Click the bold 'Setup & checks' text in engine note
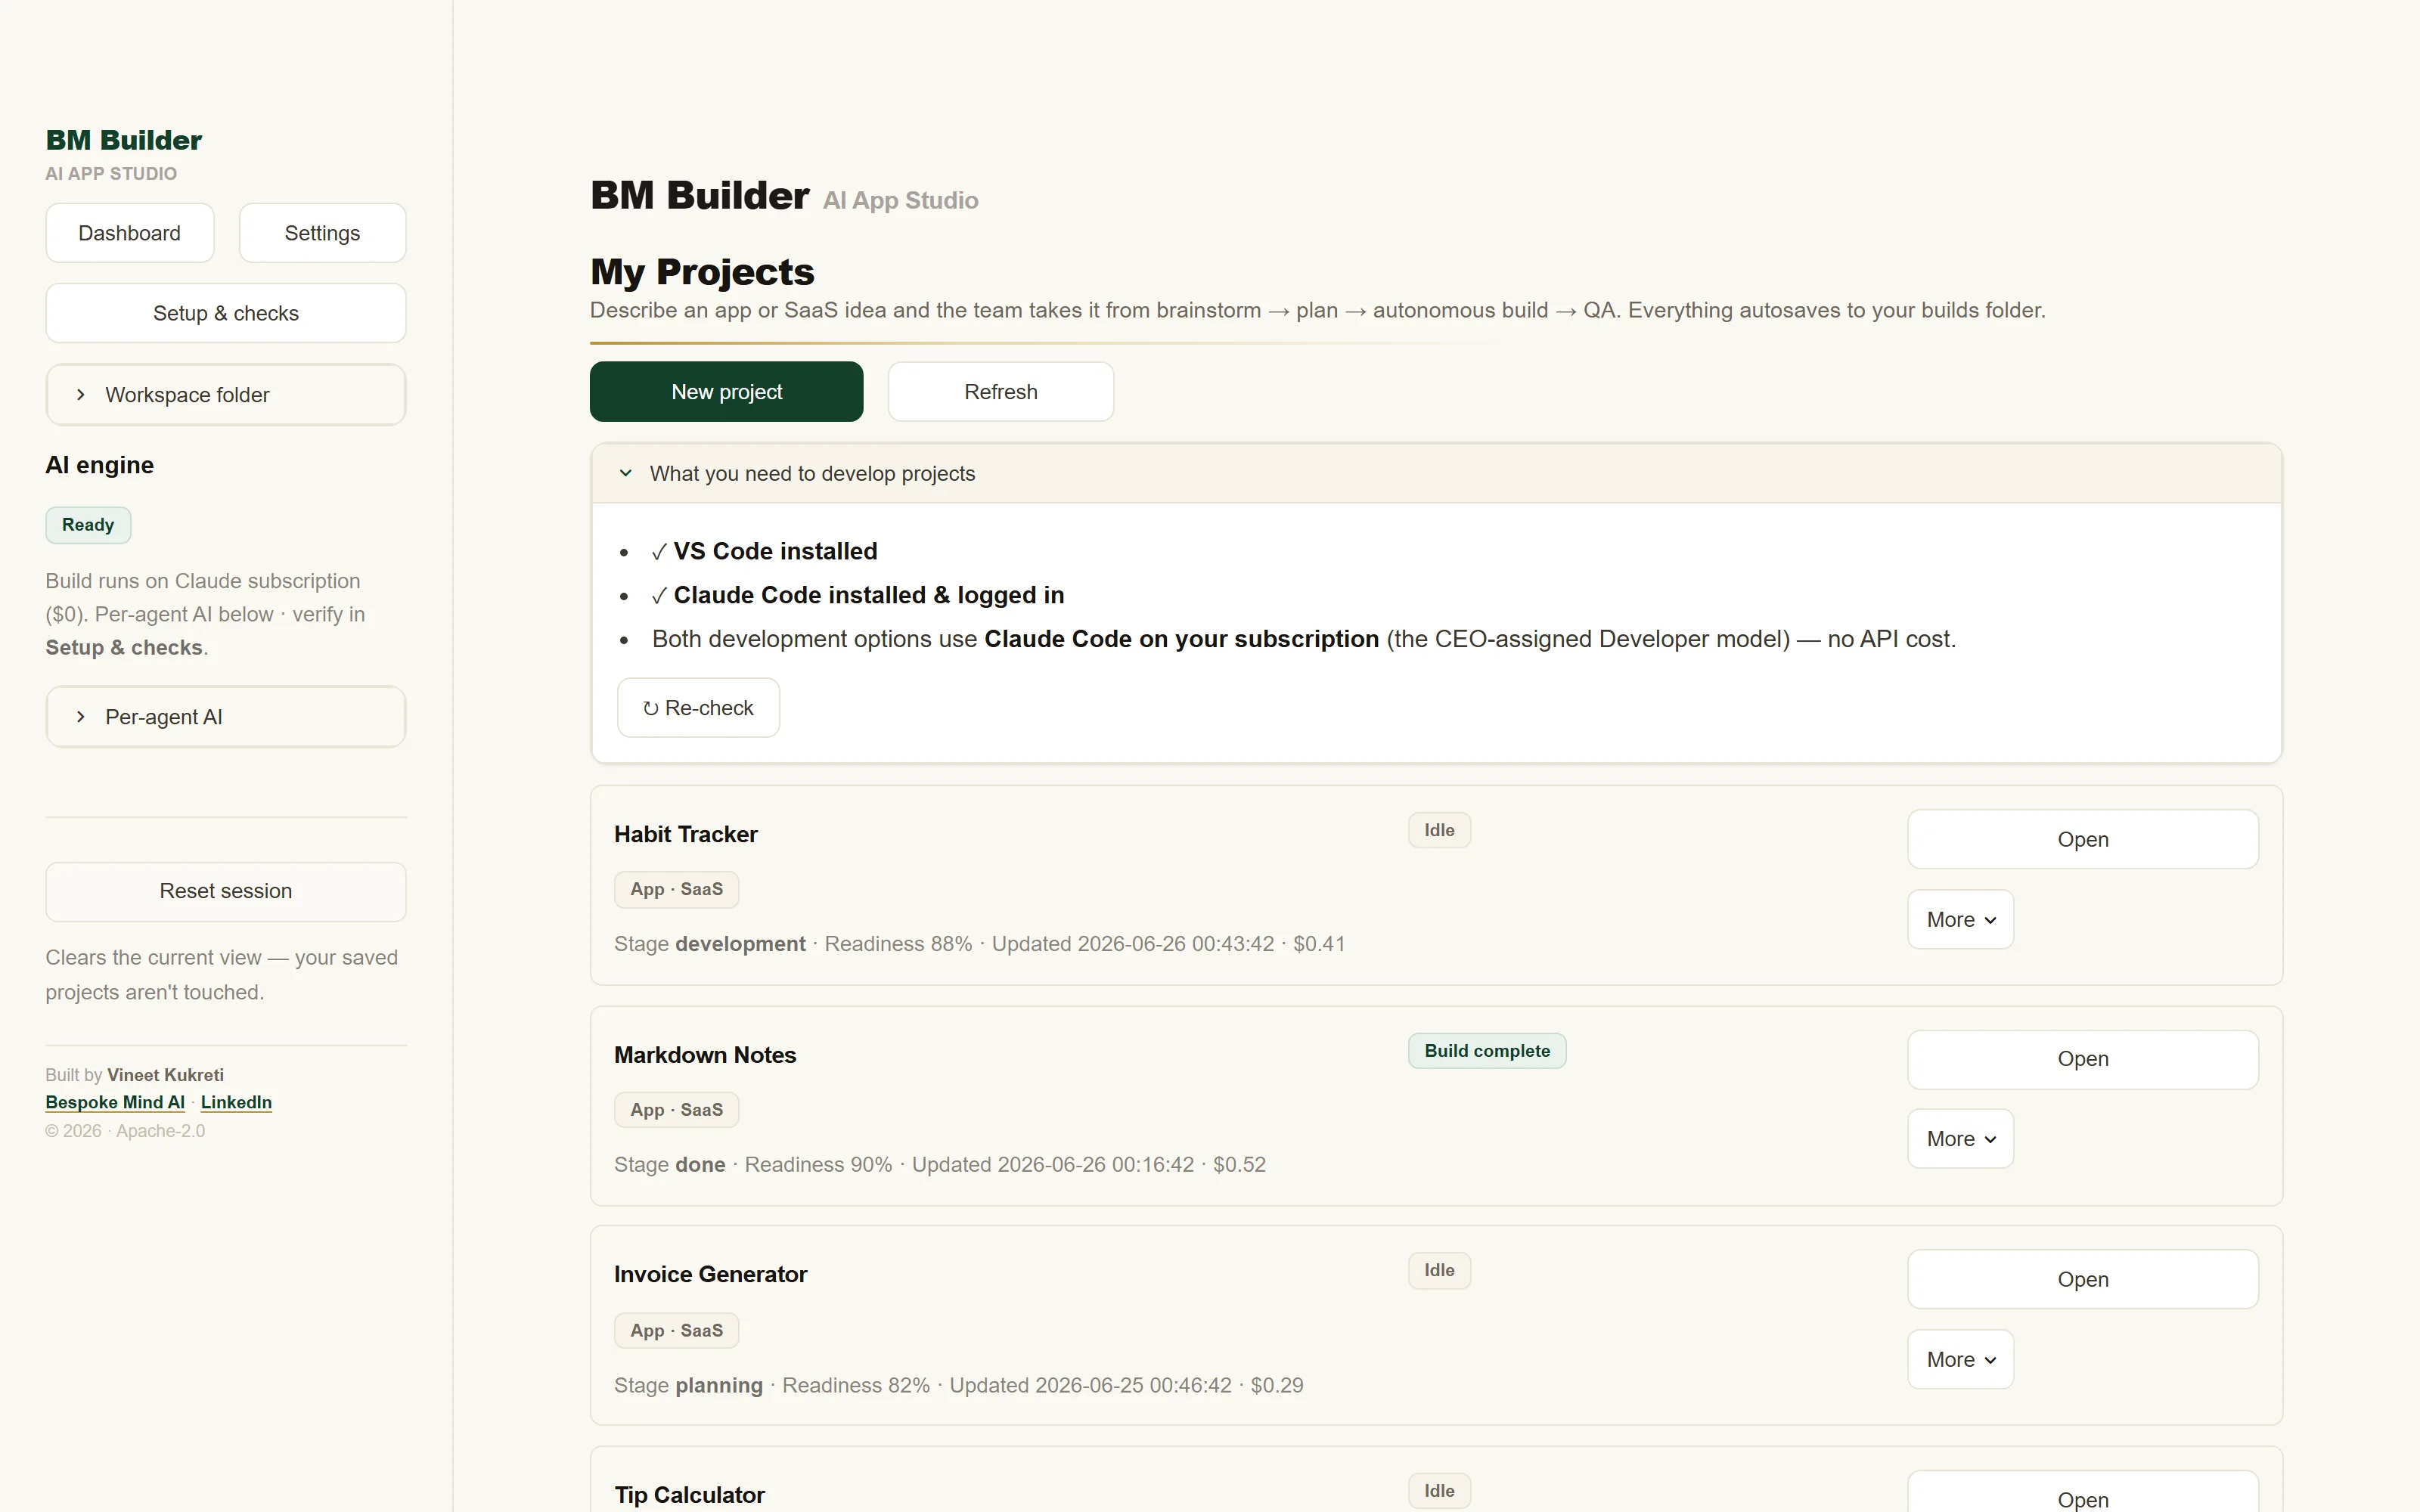Image resolution: width=2420 pixels, height=1512 pixels. pos(124,648)
